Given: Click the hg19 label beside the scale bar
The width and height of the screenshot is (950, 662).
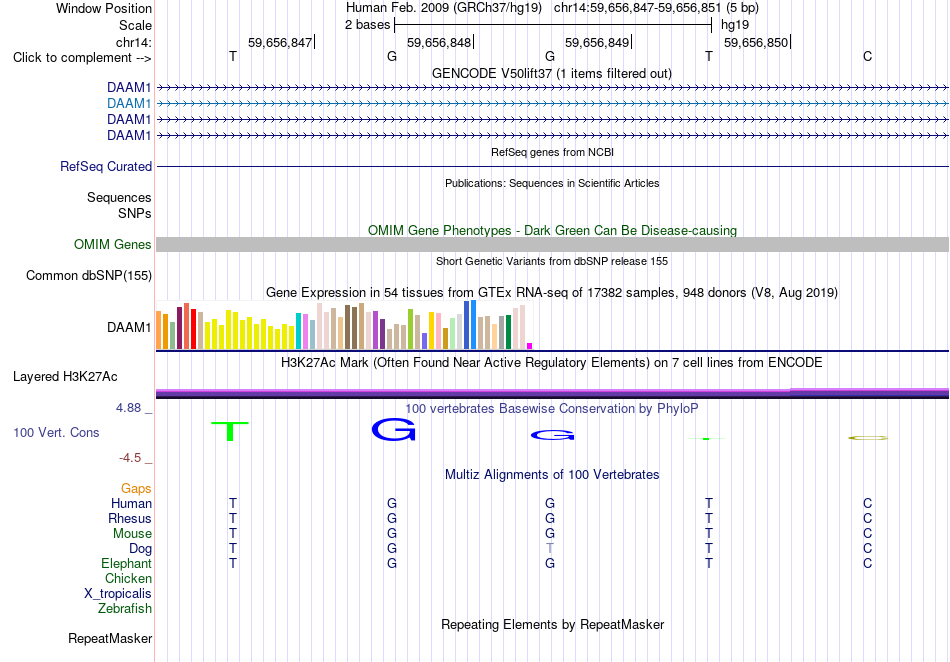Looking at the screenshot, I should point(735,25).
